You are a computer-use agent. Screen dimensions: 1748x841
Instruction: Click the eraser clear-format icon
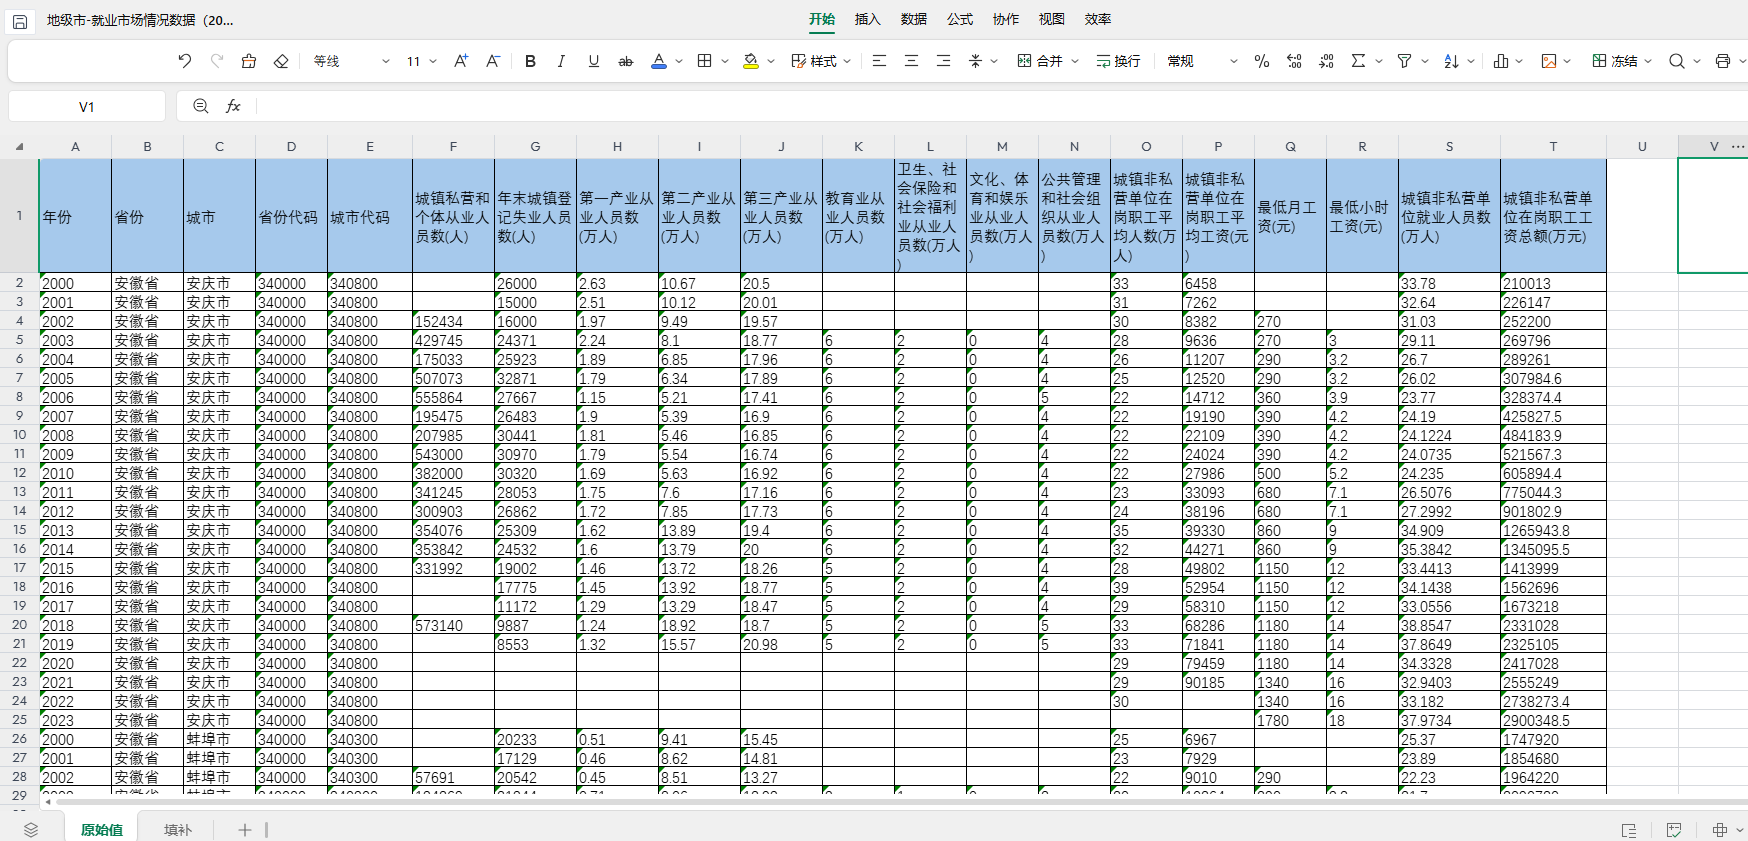click(x=281, y=61)
